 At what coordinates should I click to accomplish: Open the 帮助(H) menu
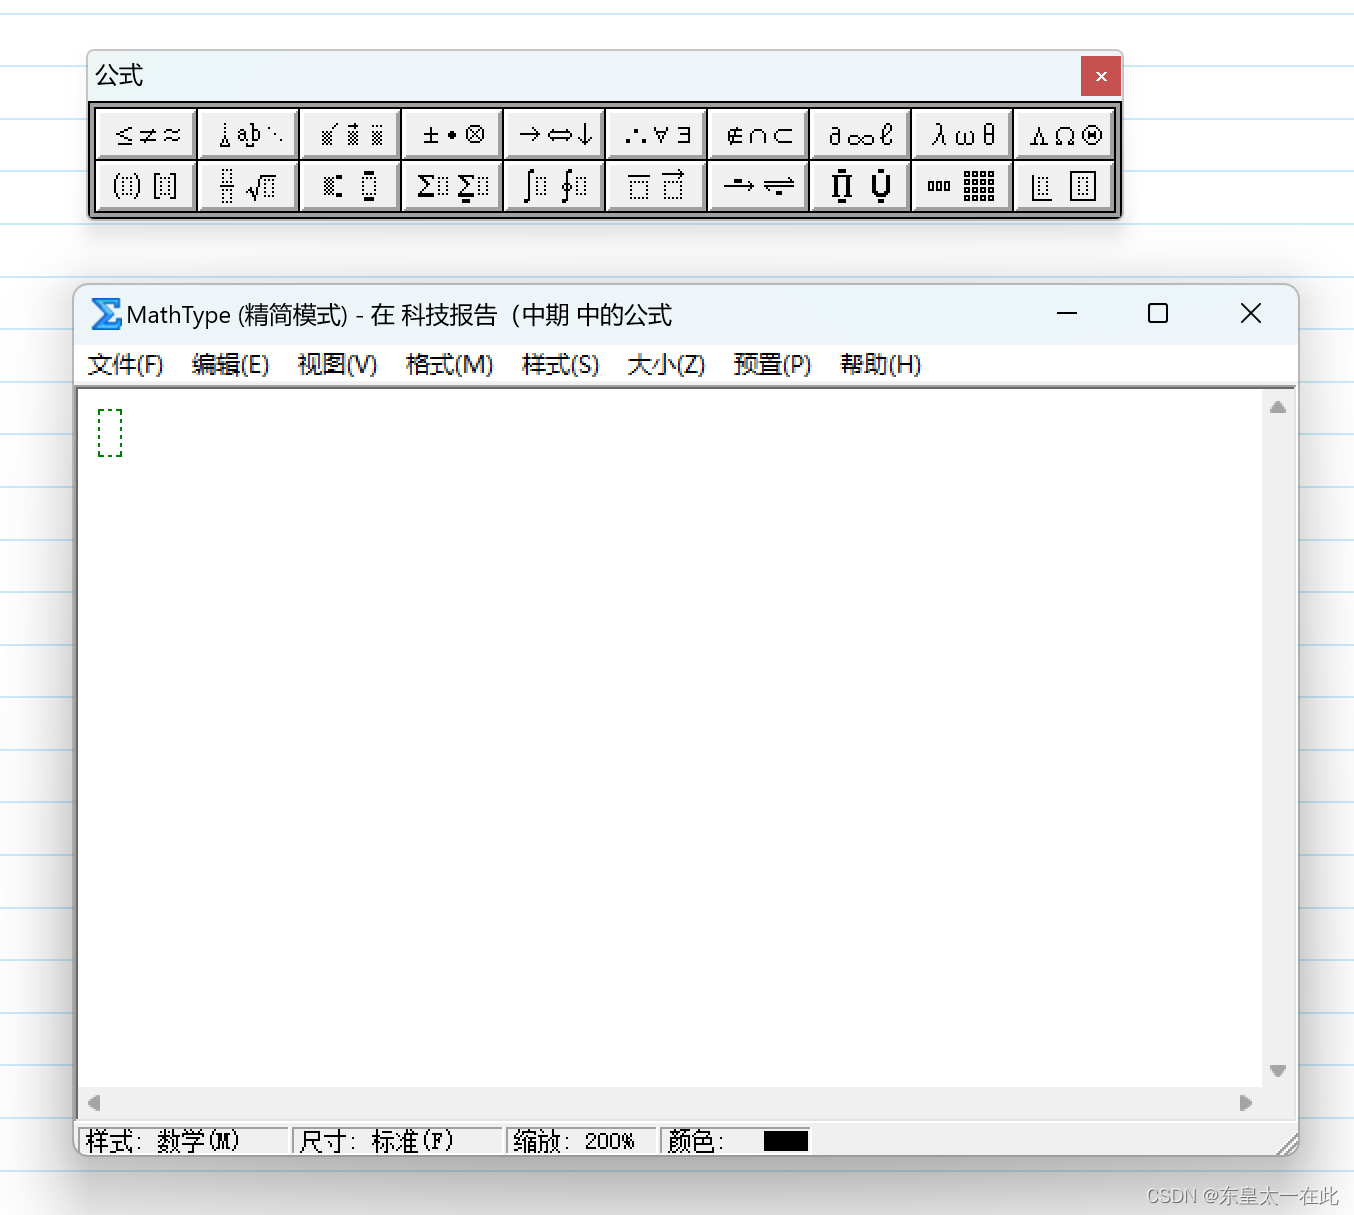tap(880, 365)
